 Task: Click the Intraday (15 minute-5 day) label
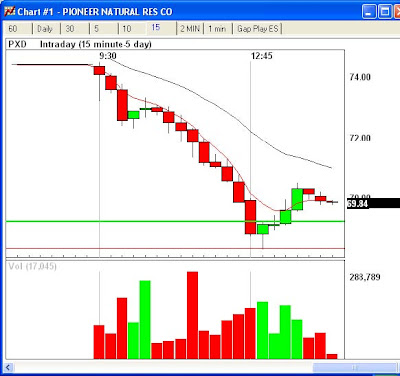click(96, 44)
